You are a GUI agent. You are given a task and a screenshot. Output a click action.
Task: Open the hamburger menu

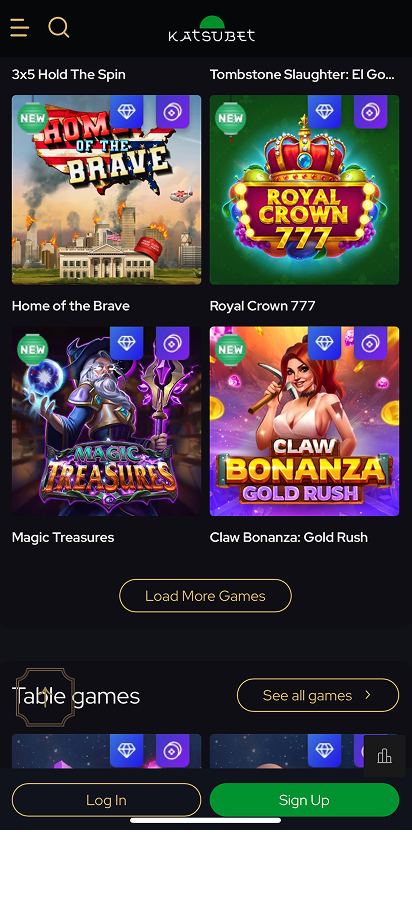pos(19,27)
